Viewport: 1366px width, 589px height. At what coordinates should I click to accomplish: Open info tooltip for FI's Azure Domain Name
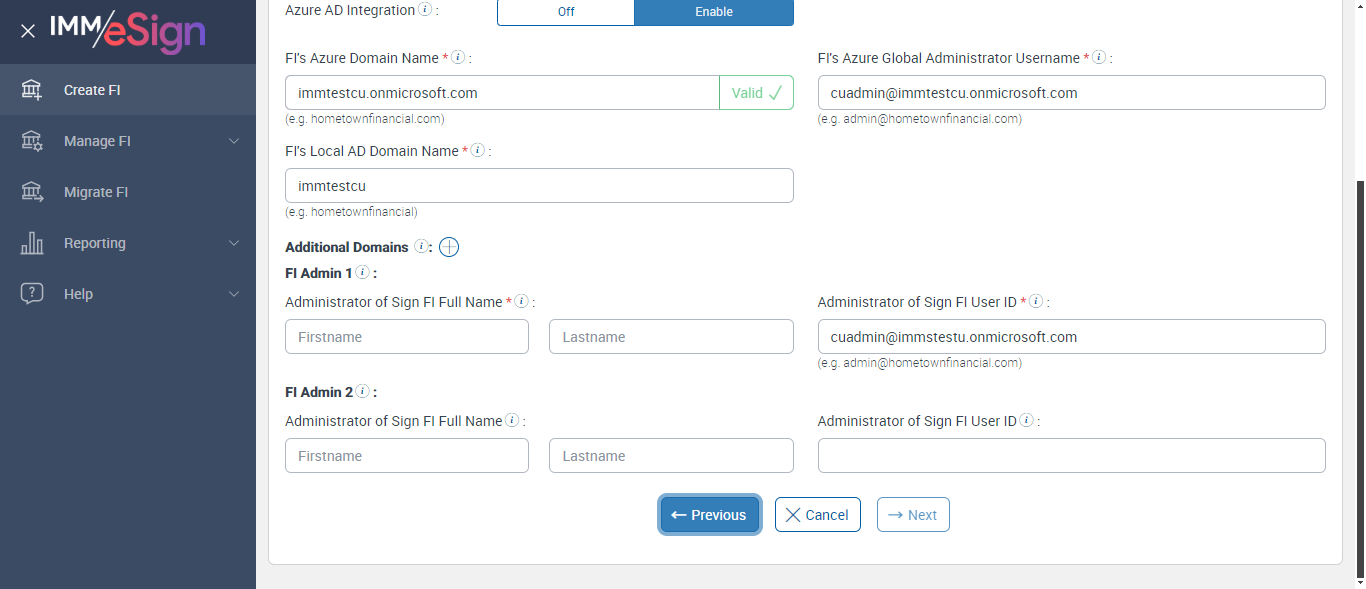point(458,58)
